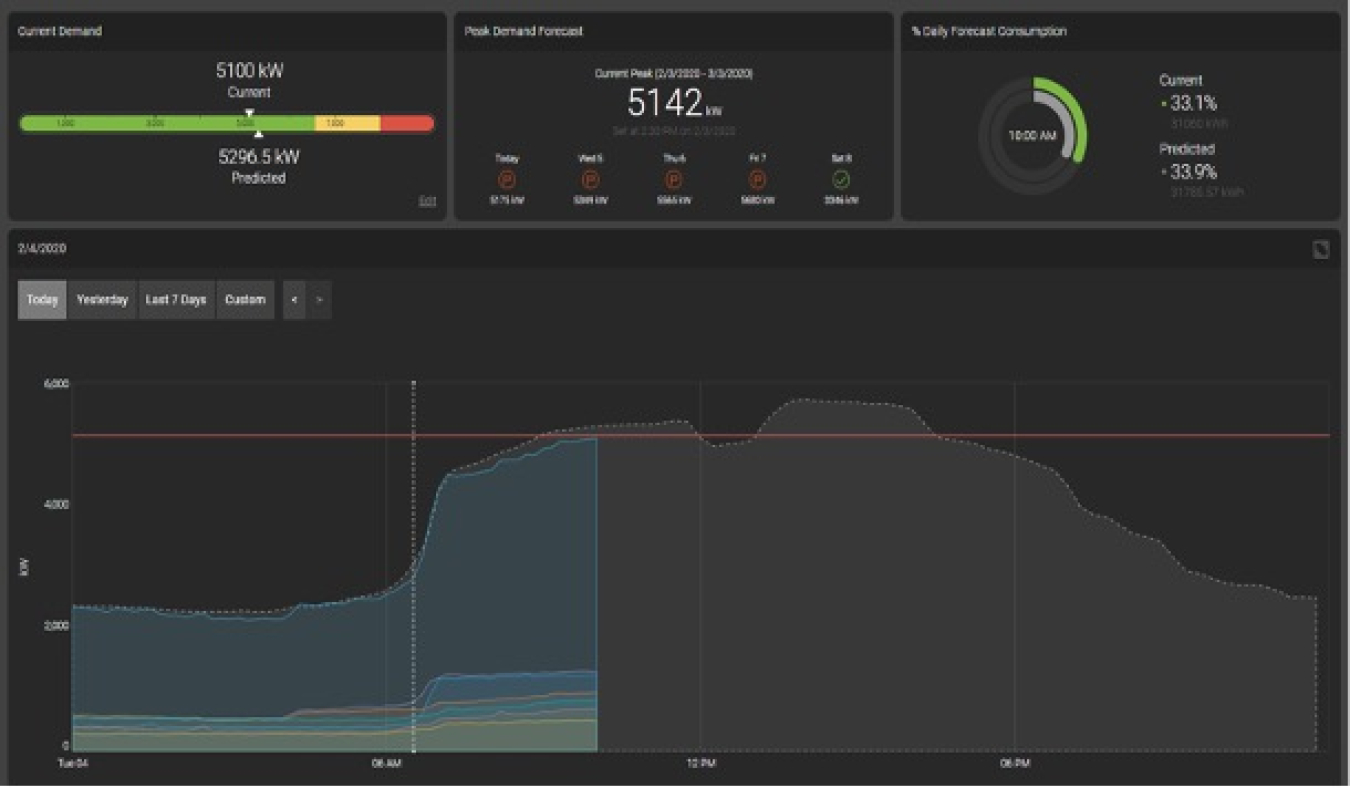The height and width of the screenshot is (788, 1350).
Task: Click the Edit link in Current Demand
Action: (427, 201)
